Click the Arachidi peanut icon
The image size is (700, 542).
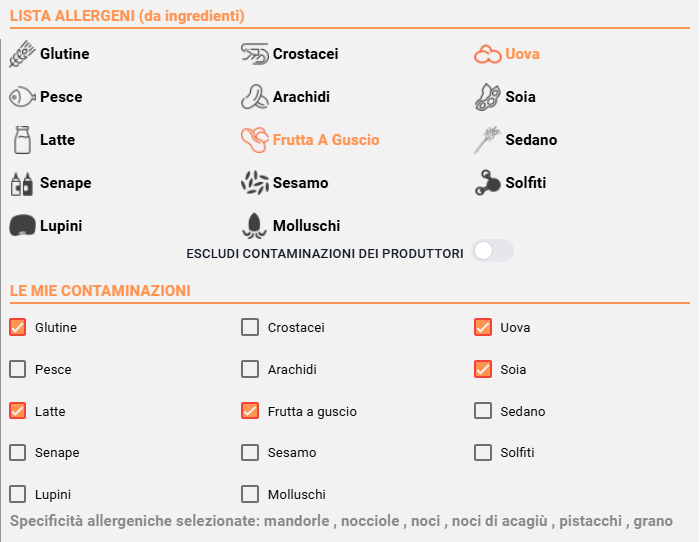click(254, 96)
